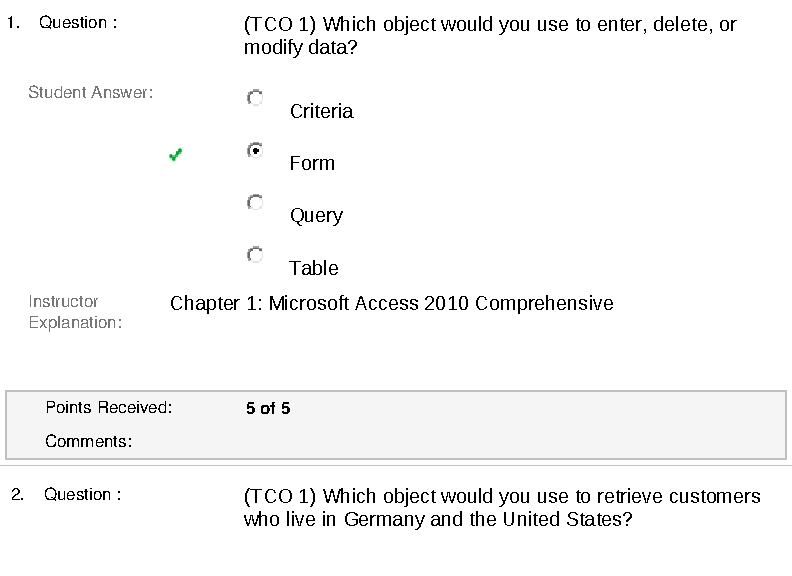Click the question text about entering, deleting data
792x576 pixels.
click(490, 35)
